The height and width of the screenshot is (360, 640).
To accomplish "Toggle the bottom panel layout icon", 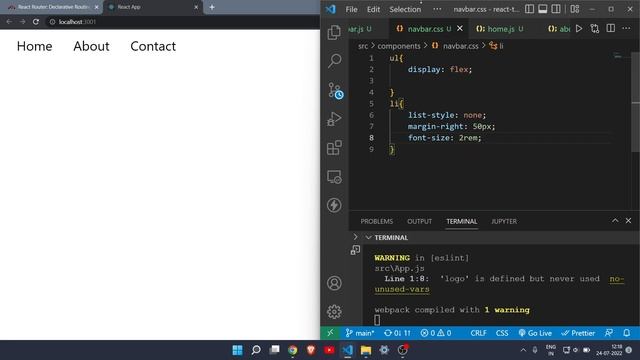I will pos(542,9).
